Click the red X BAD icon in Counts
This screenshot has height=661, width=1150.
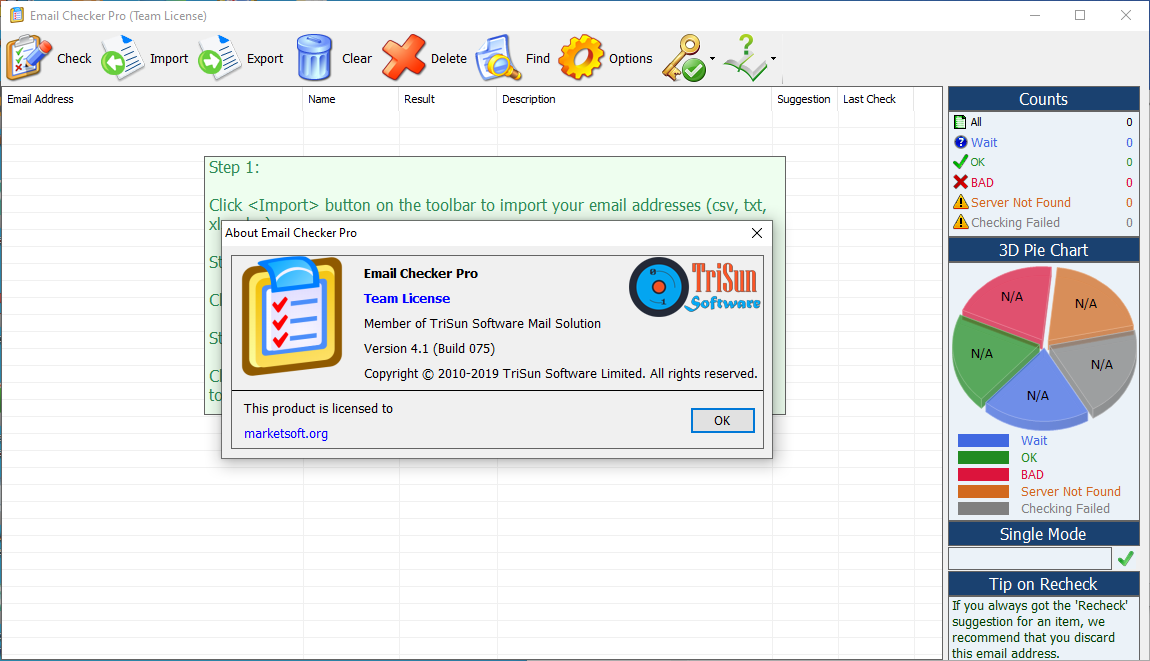click(x=960, y=182)
